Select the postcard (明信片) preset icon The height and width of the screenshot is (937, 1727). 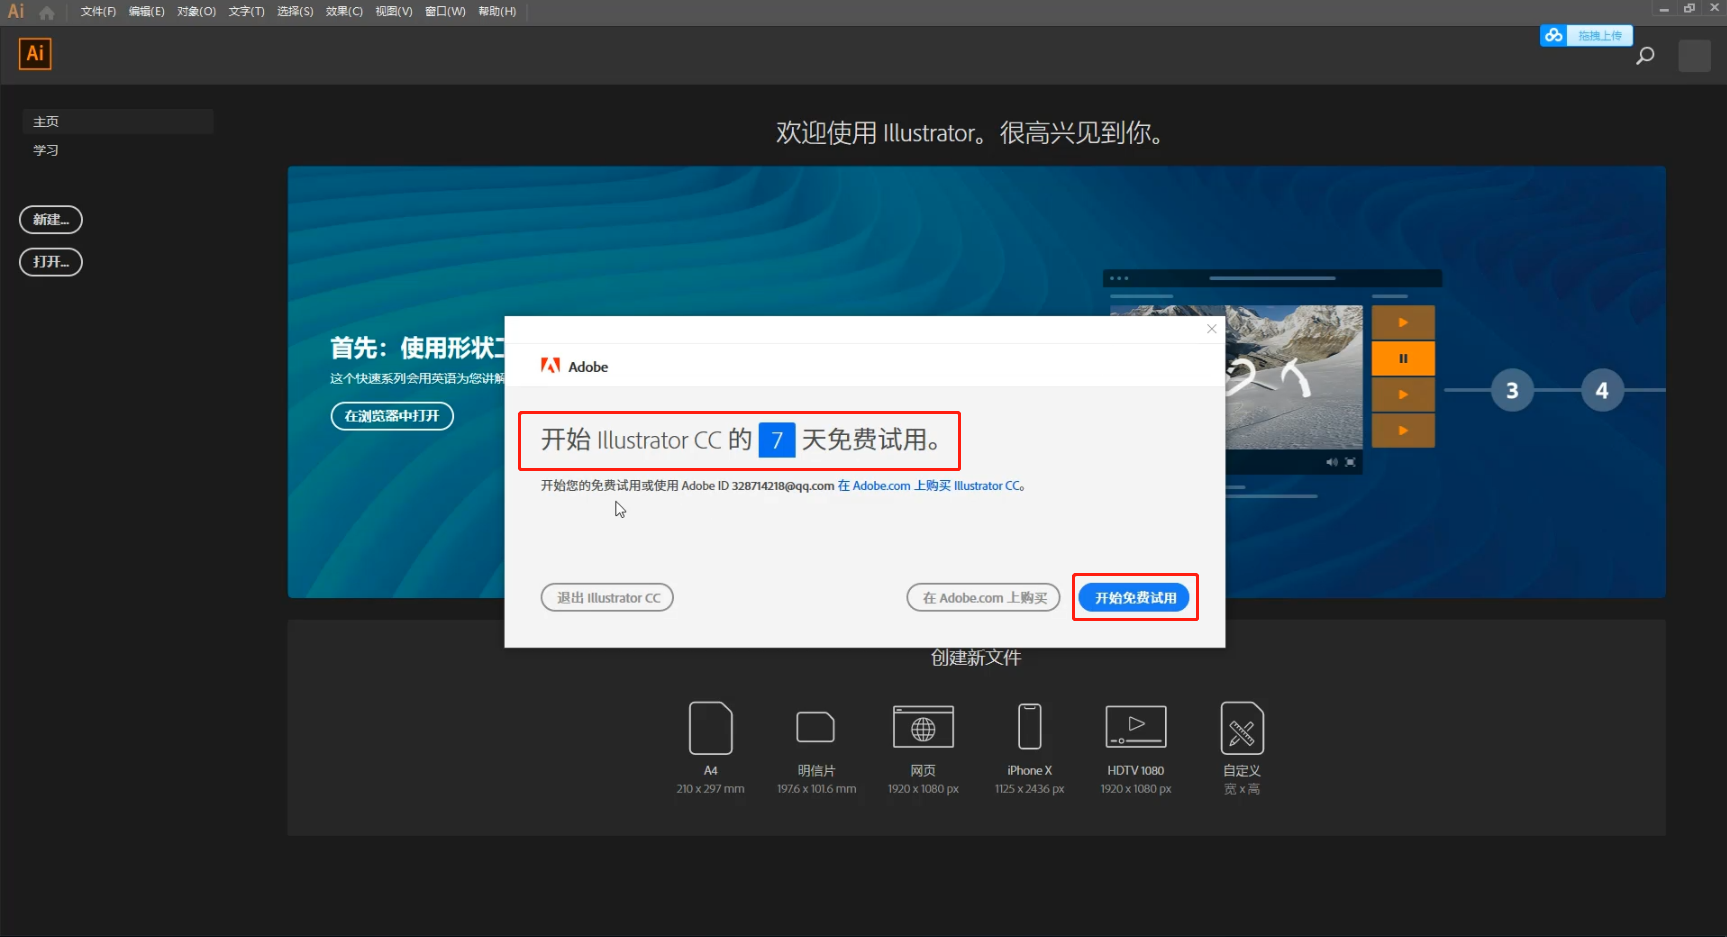[x=816, y=727]
